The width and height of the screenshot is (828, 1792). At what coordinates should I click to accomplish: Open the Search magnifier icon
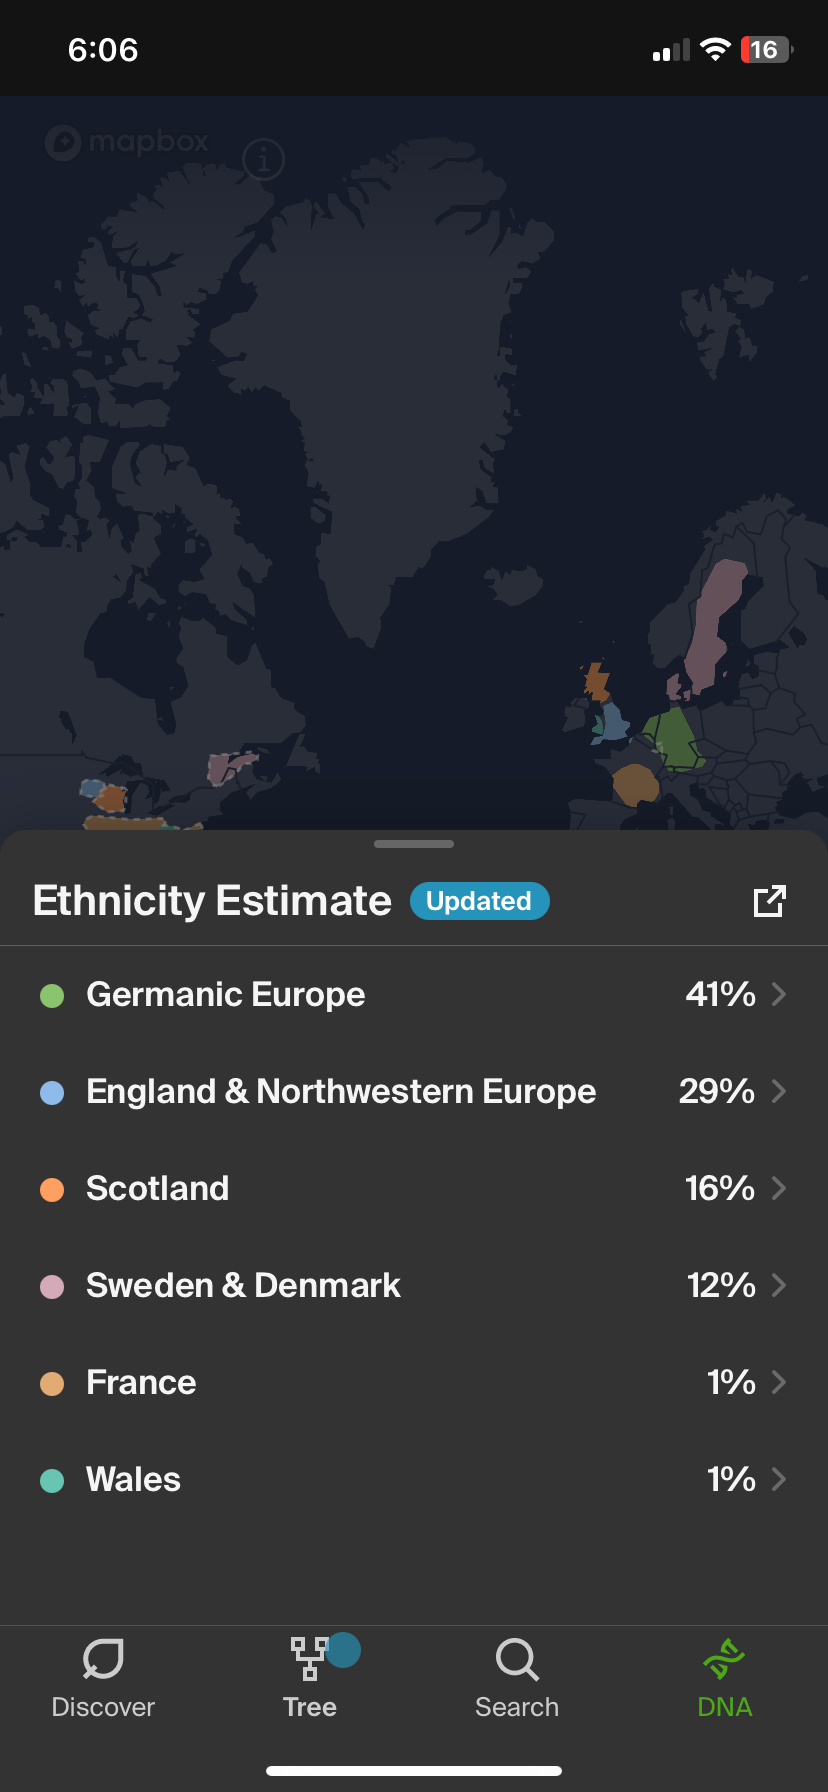coord(517,1660)
